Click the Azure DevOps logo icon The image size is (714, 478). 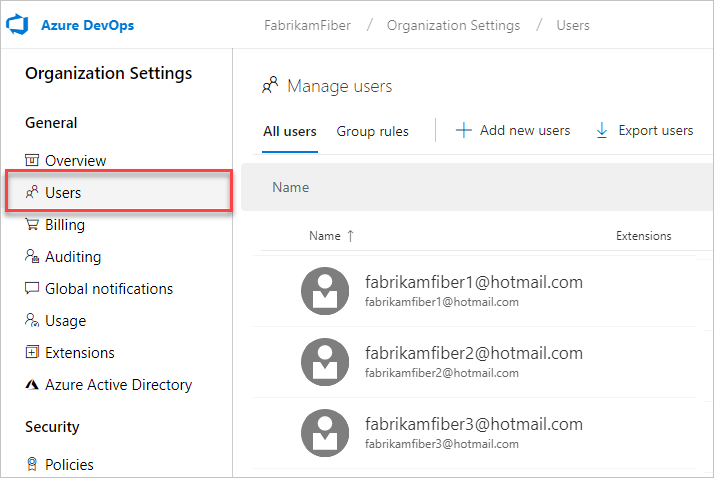coord(17,25)
